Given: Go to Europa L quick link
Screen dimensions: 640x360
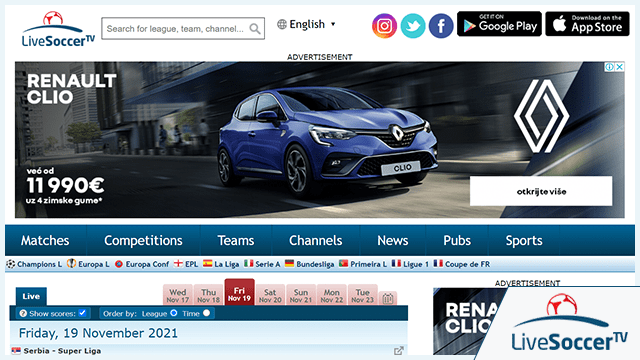Looking at the screenshot, I should click(89, 264).
